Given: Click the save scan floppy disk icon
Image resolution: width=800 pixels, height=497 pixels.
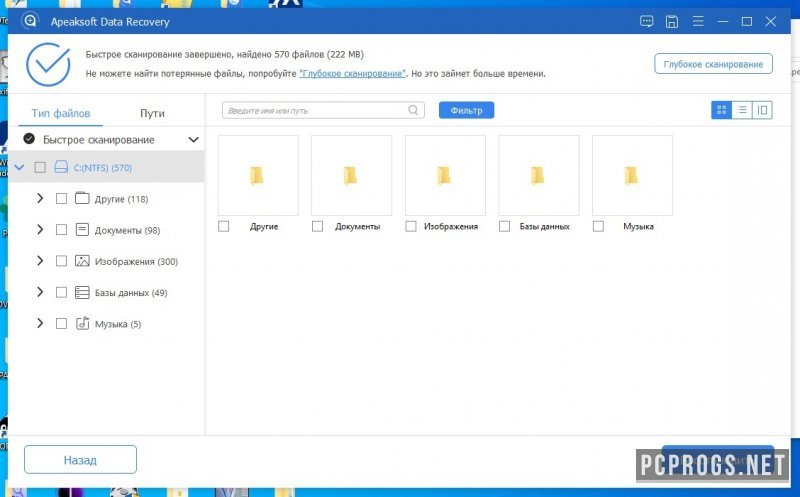Looking at the screenshot, I should 672,21.
